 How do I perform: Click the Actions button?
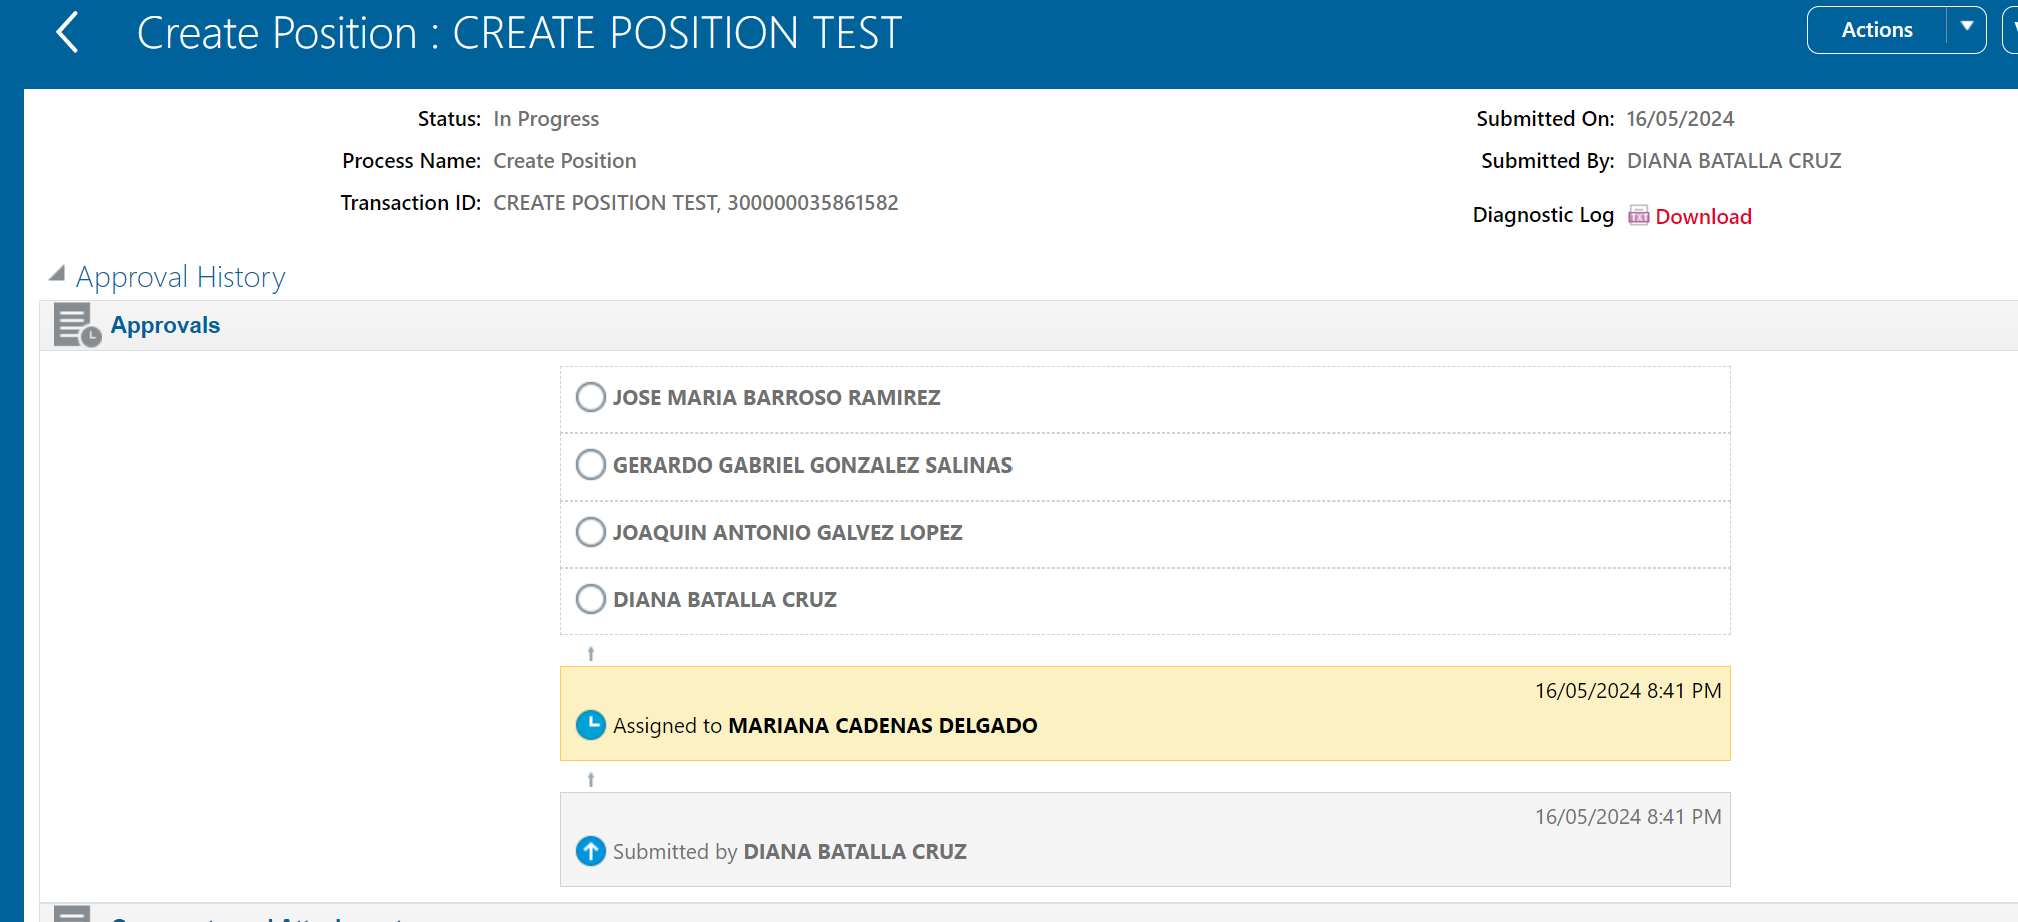[x=1877, y=30]
